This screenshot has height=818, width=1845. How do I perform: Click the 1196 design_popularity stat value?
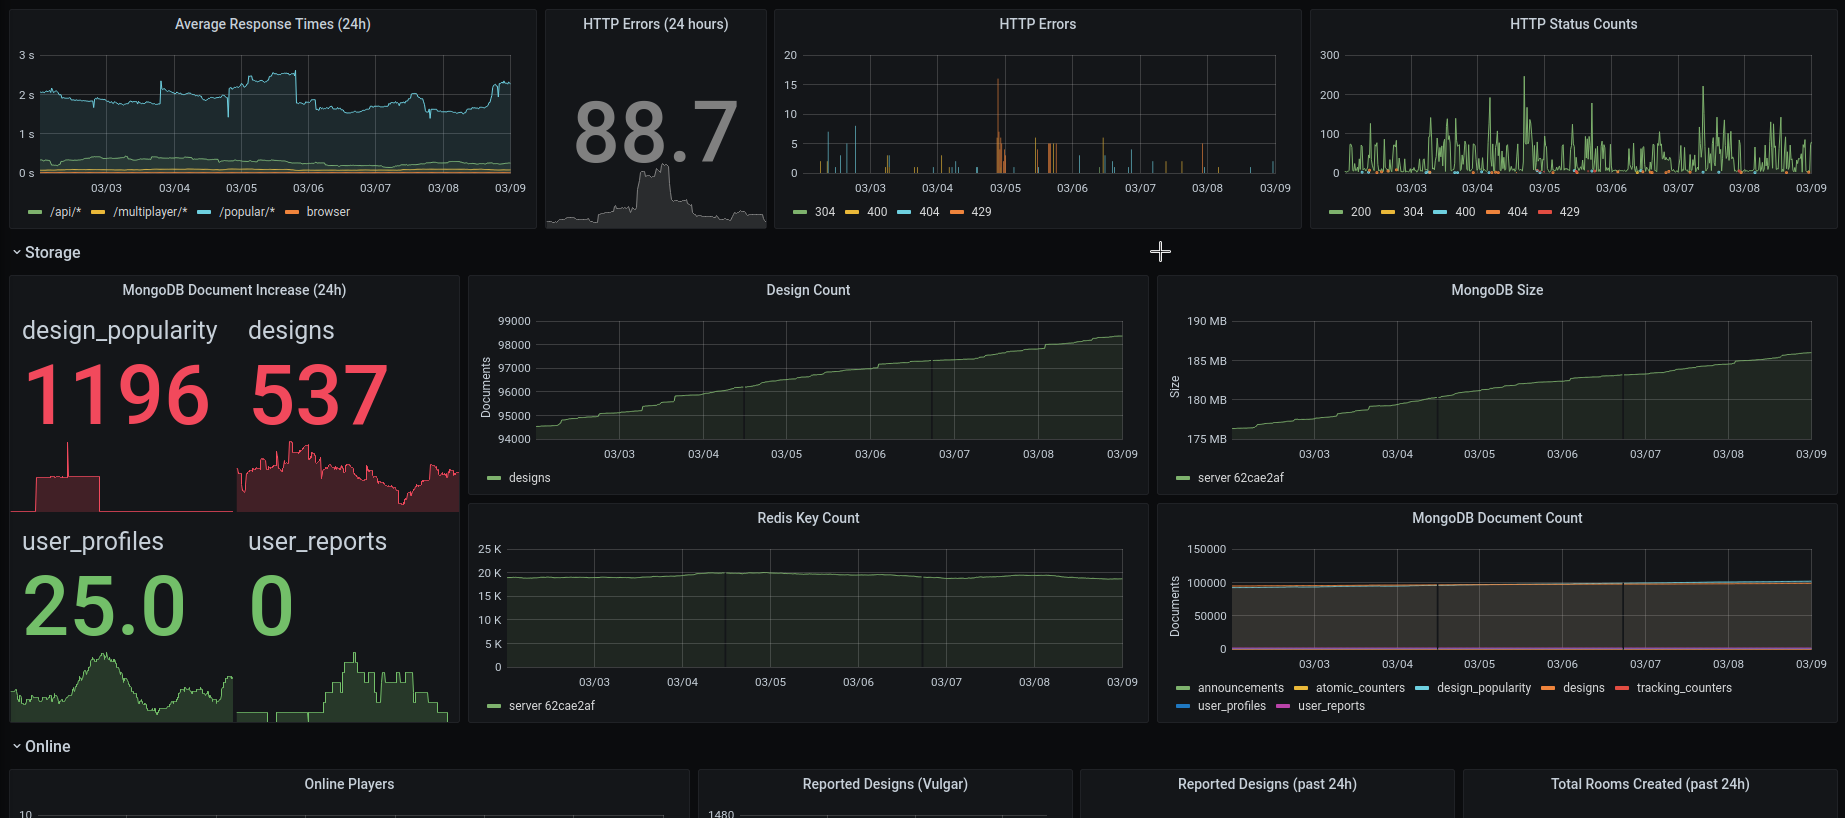[117, 395]
